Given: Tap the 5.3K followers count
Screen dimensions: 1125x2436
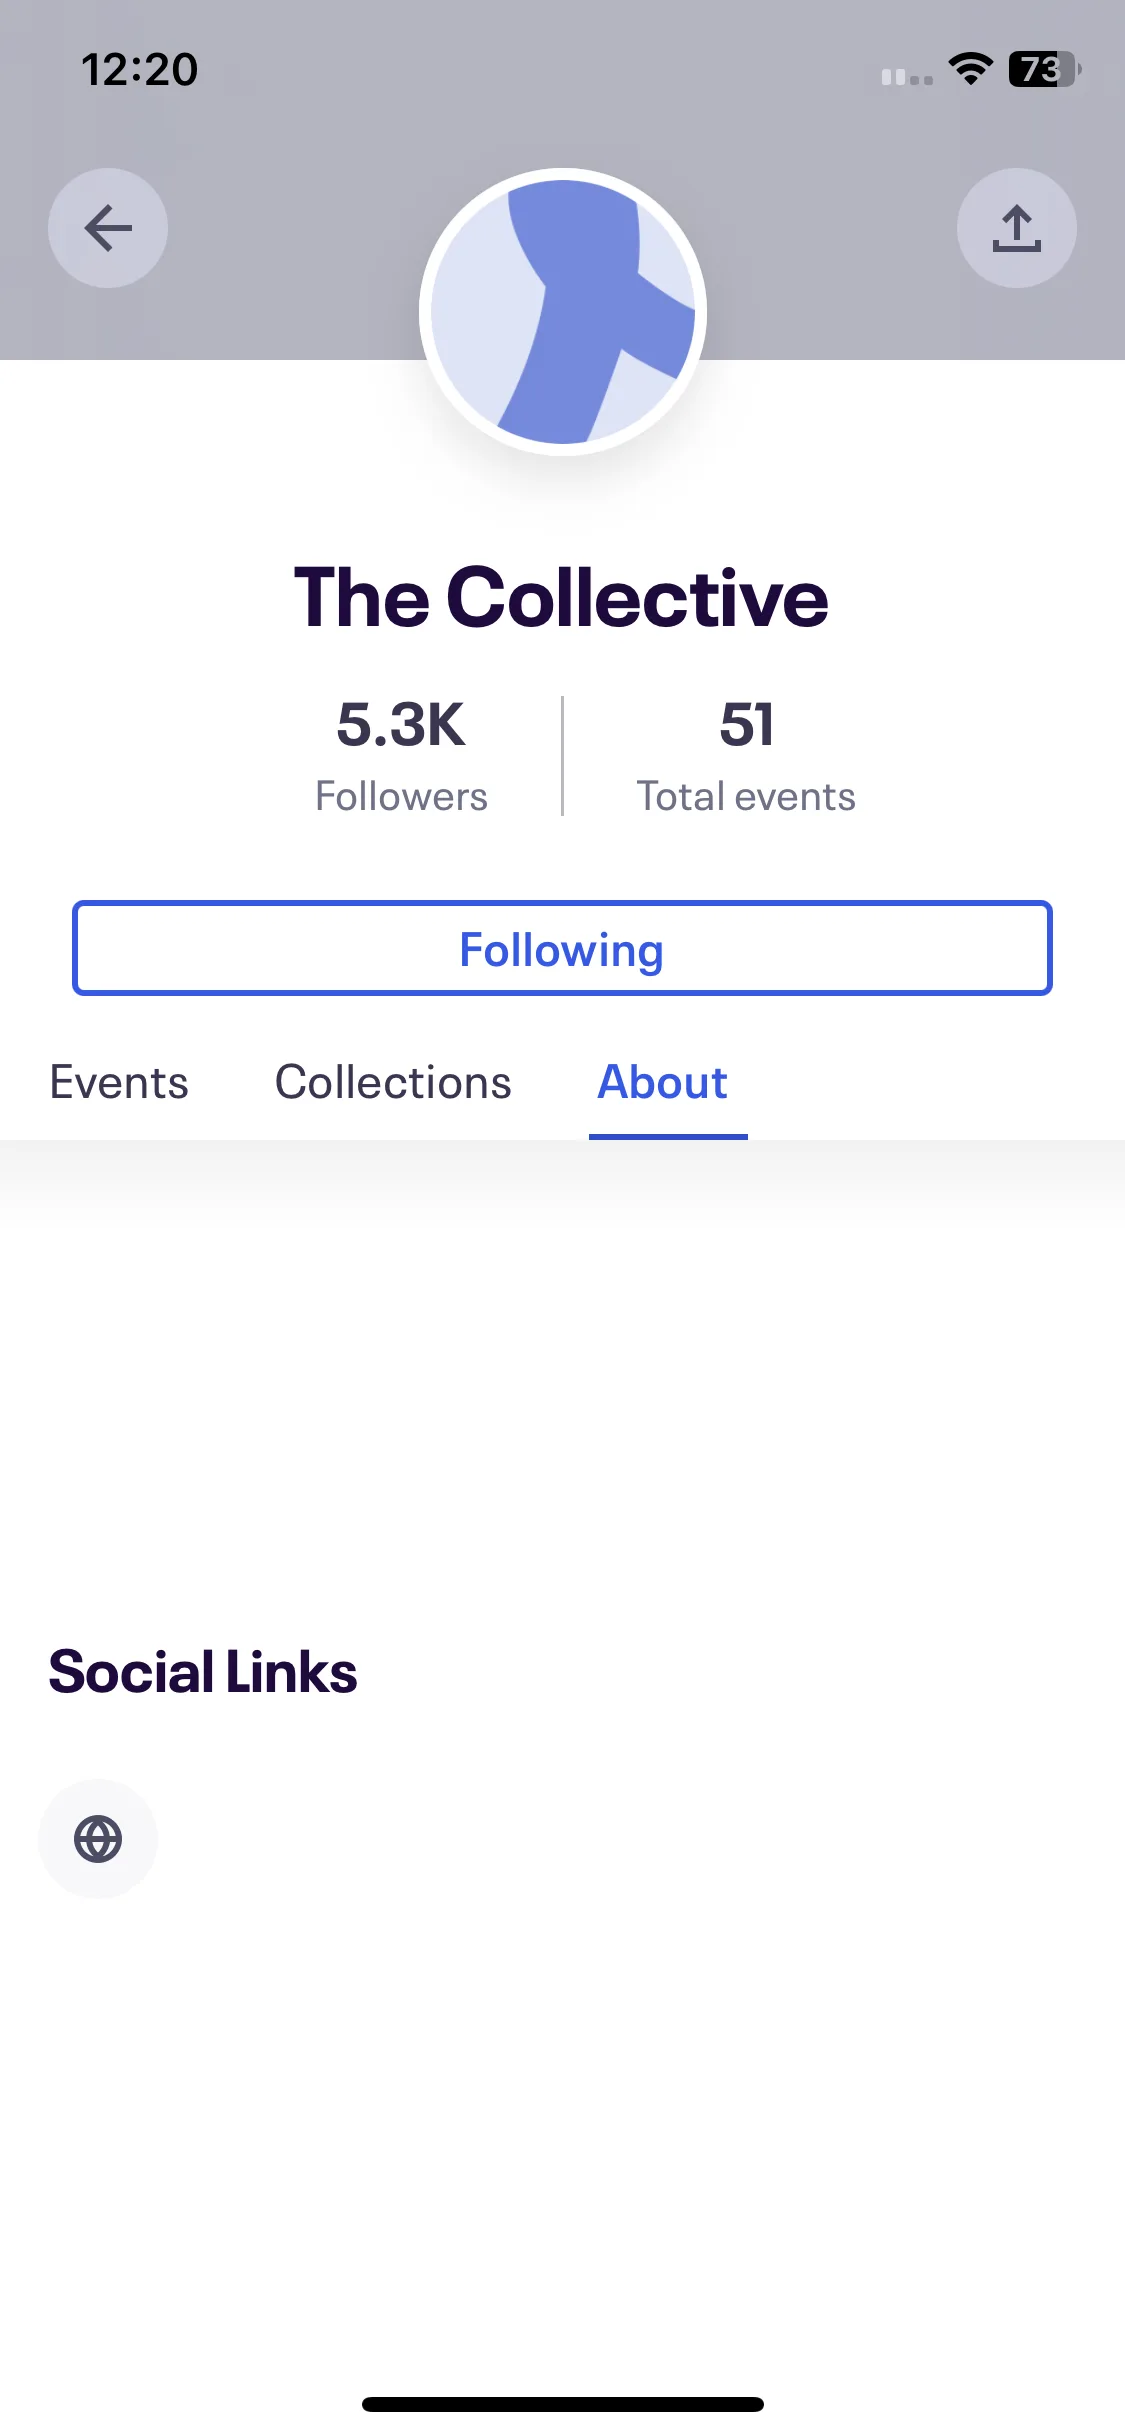Looking at the screenshot, I should (x=401, y=724).
